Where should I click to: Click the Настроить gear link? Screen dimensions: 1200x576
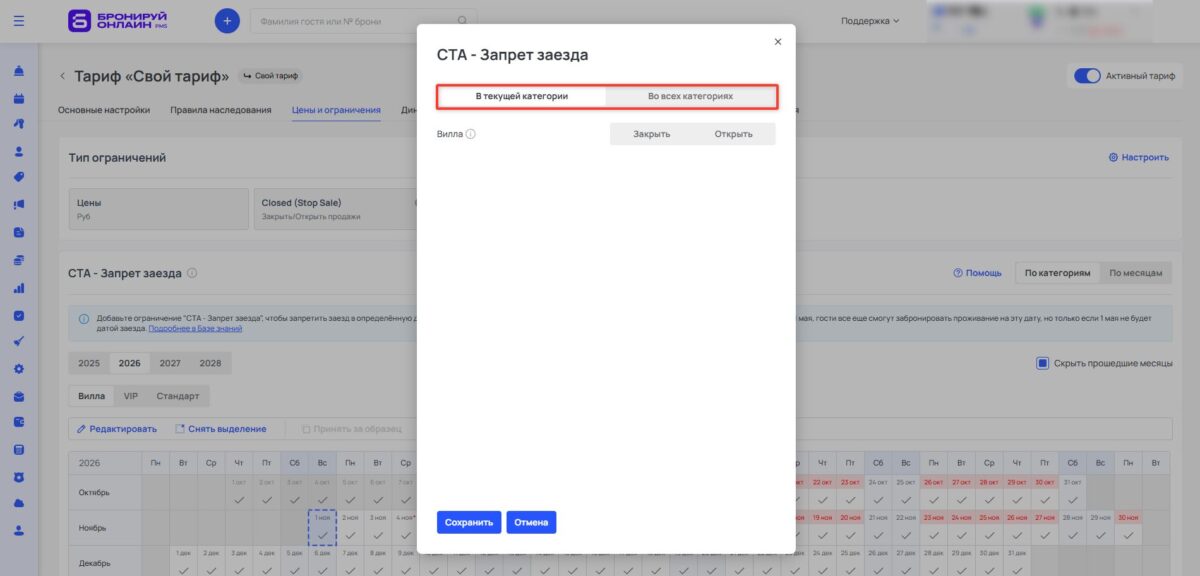point(1138,158)
